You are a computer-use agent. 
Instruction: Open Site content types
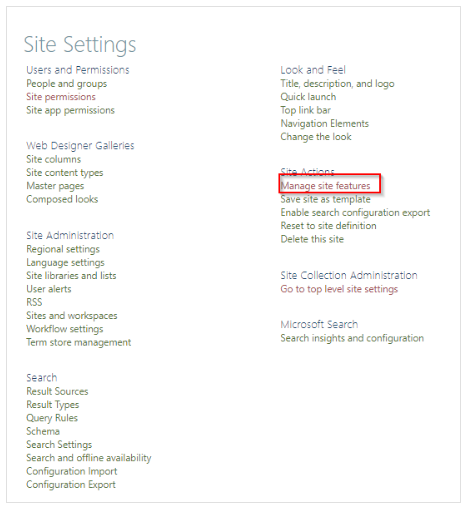[65, 173]
